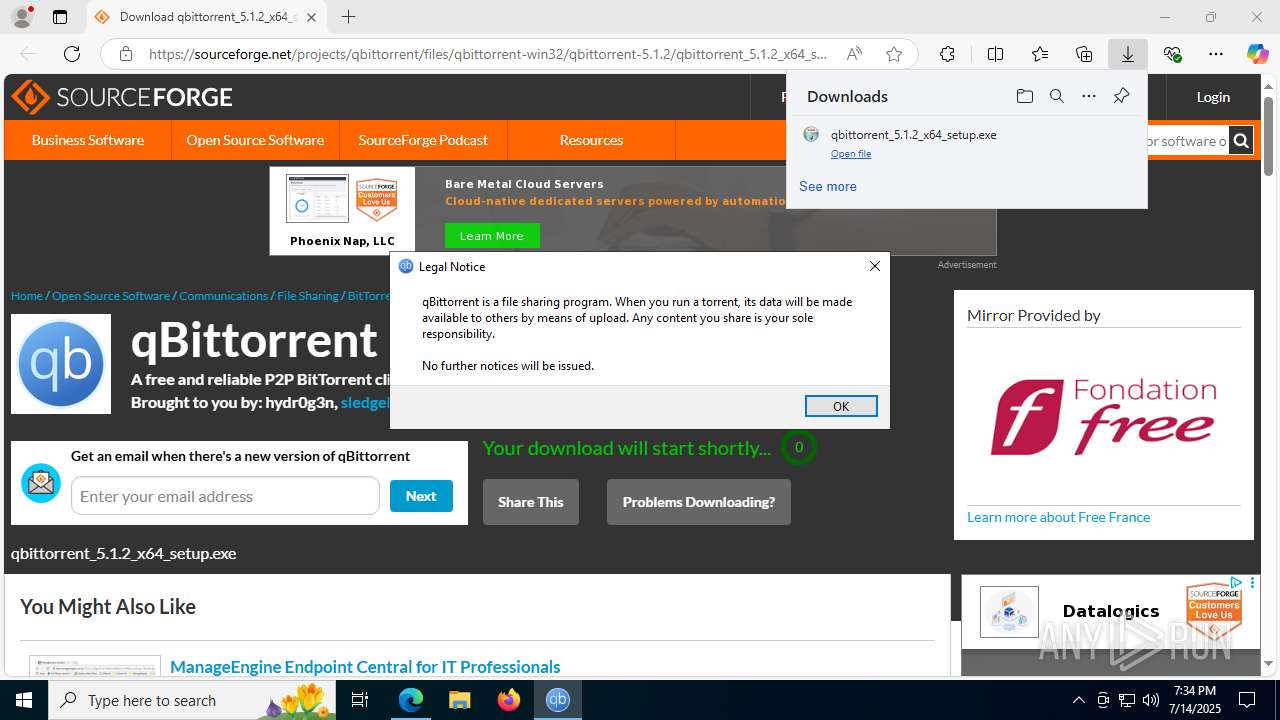Open the Extensions puzzle icon

point(947,54)
